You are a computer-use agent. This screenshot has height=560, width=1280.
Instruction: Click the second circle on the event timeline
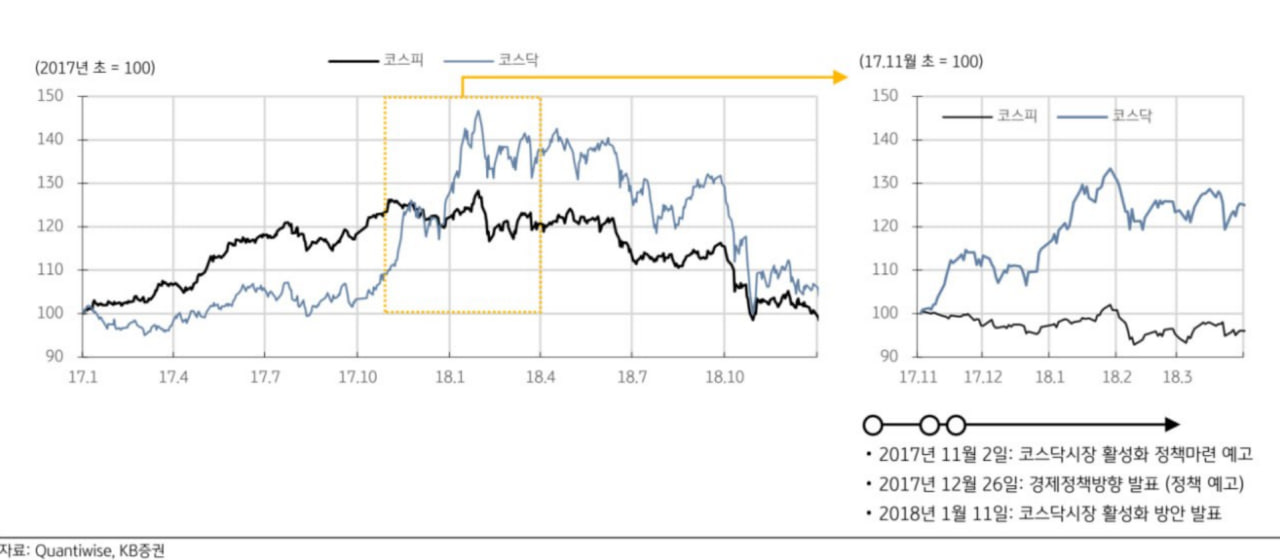[x=930, y=424]
